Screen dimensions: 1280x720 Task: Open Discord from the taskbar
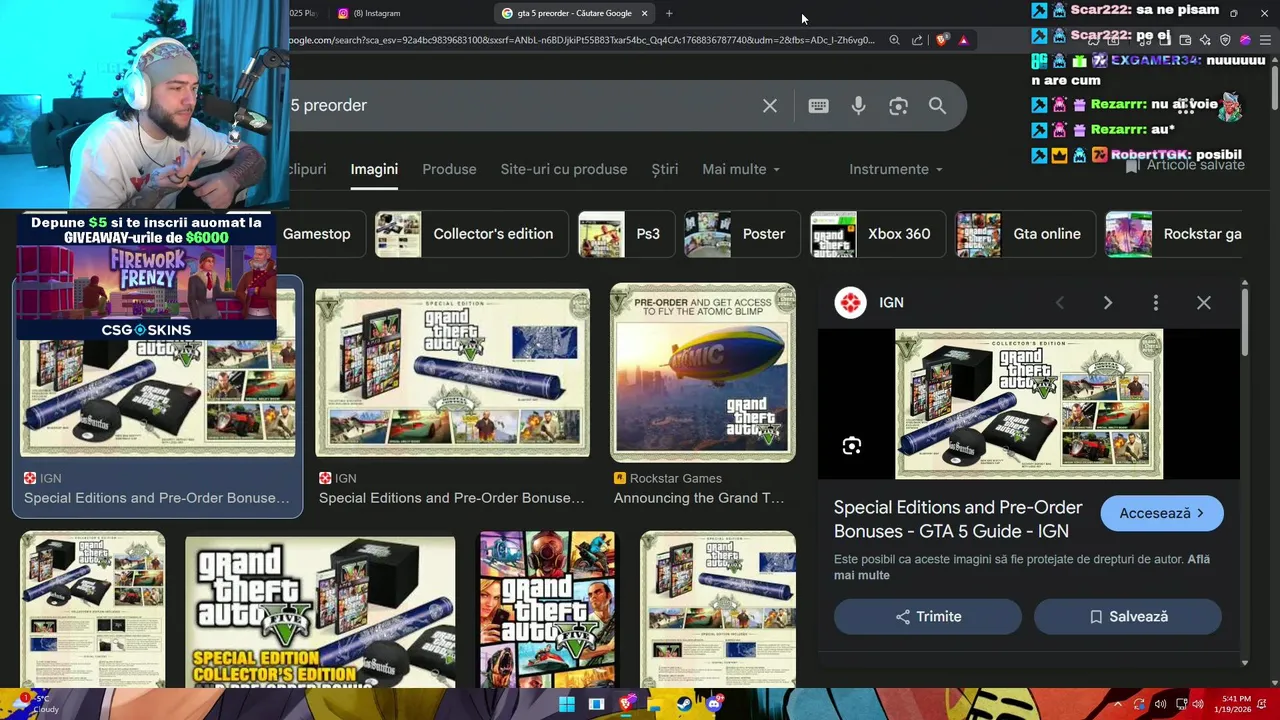(714, 704)
